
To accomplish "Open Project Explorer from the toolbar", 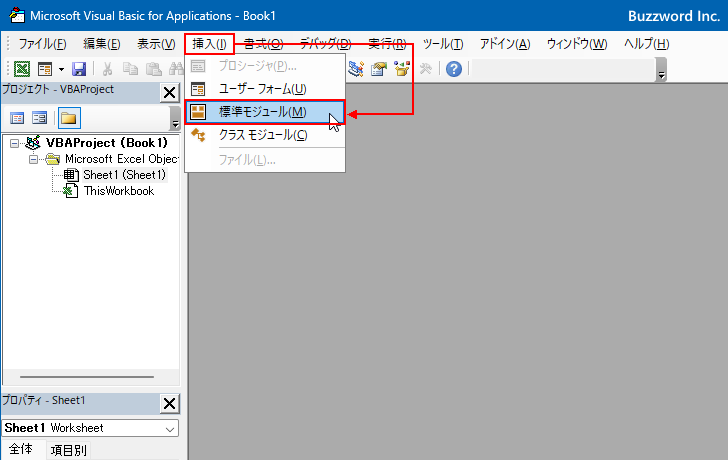I will [356, 69].
